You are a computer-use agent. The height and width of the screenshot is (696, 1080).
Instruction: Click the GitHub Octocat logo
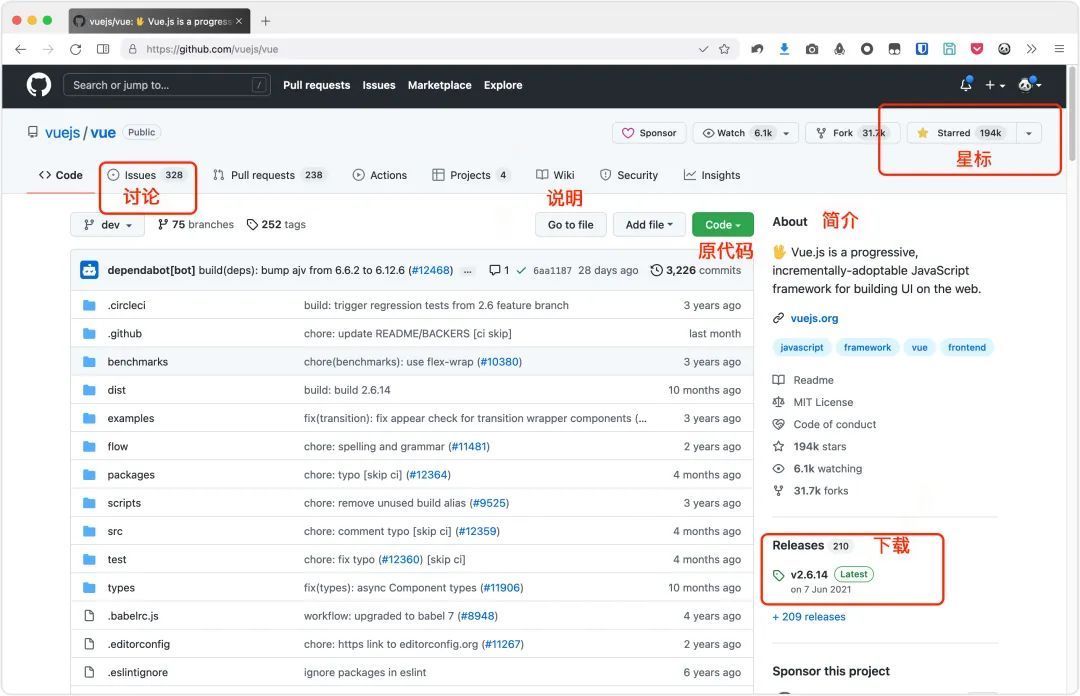(x=39, y=85)
